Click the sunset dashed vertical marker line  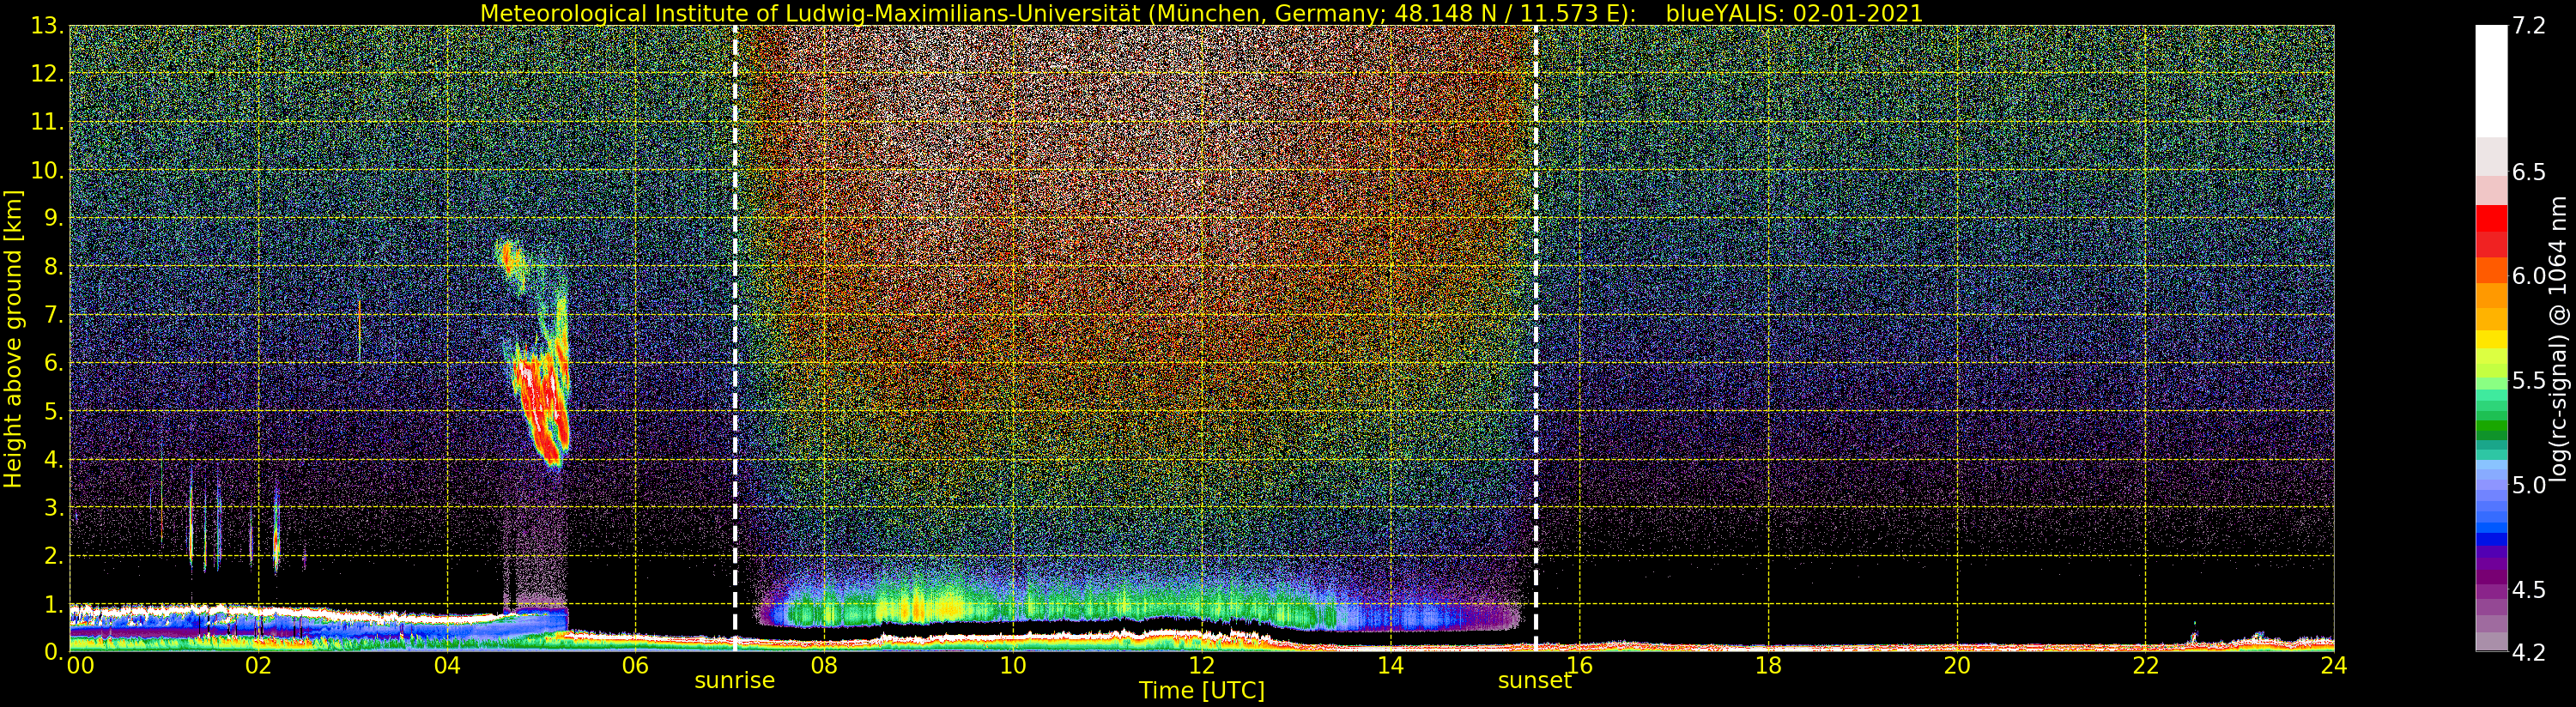[x=1536, y=338]
